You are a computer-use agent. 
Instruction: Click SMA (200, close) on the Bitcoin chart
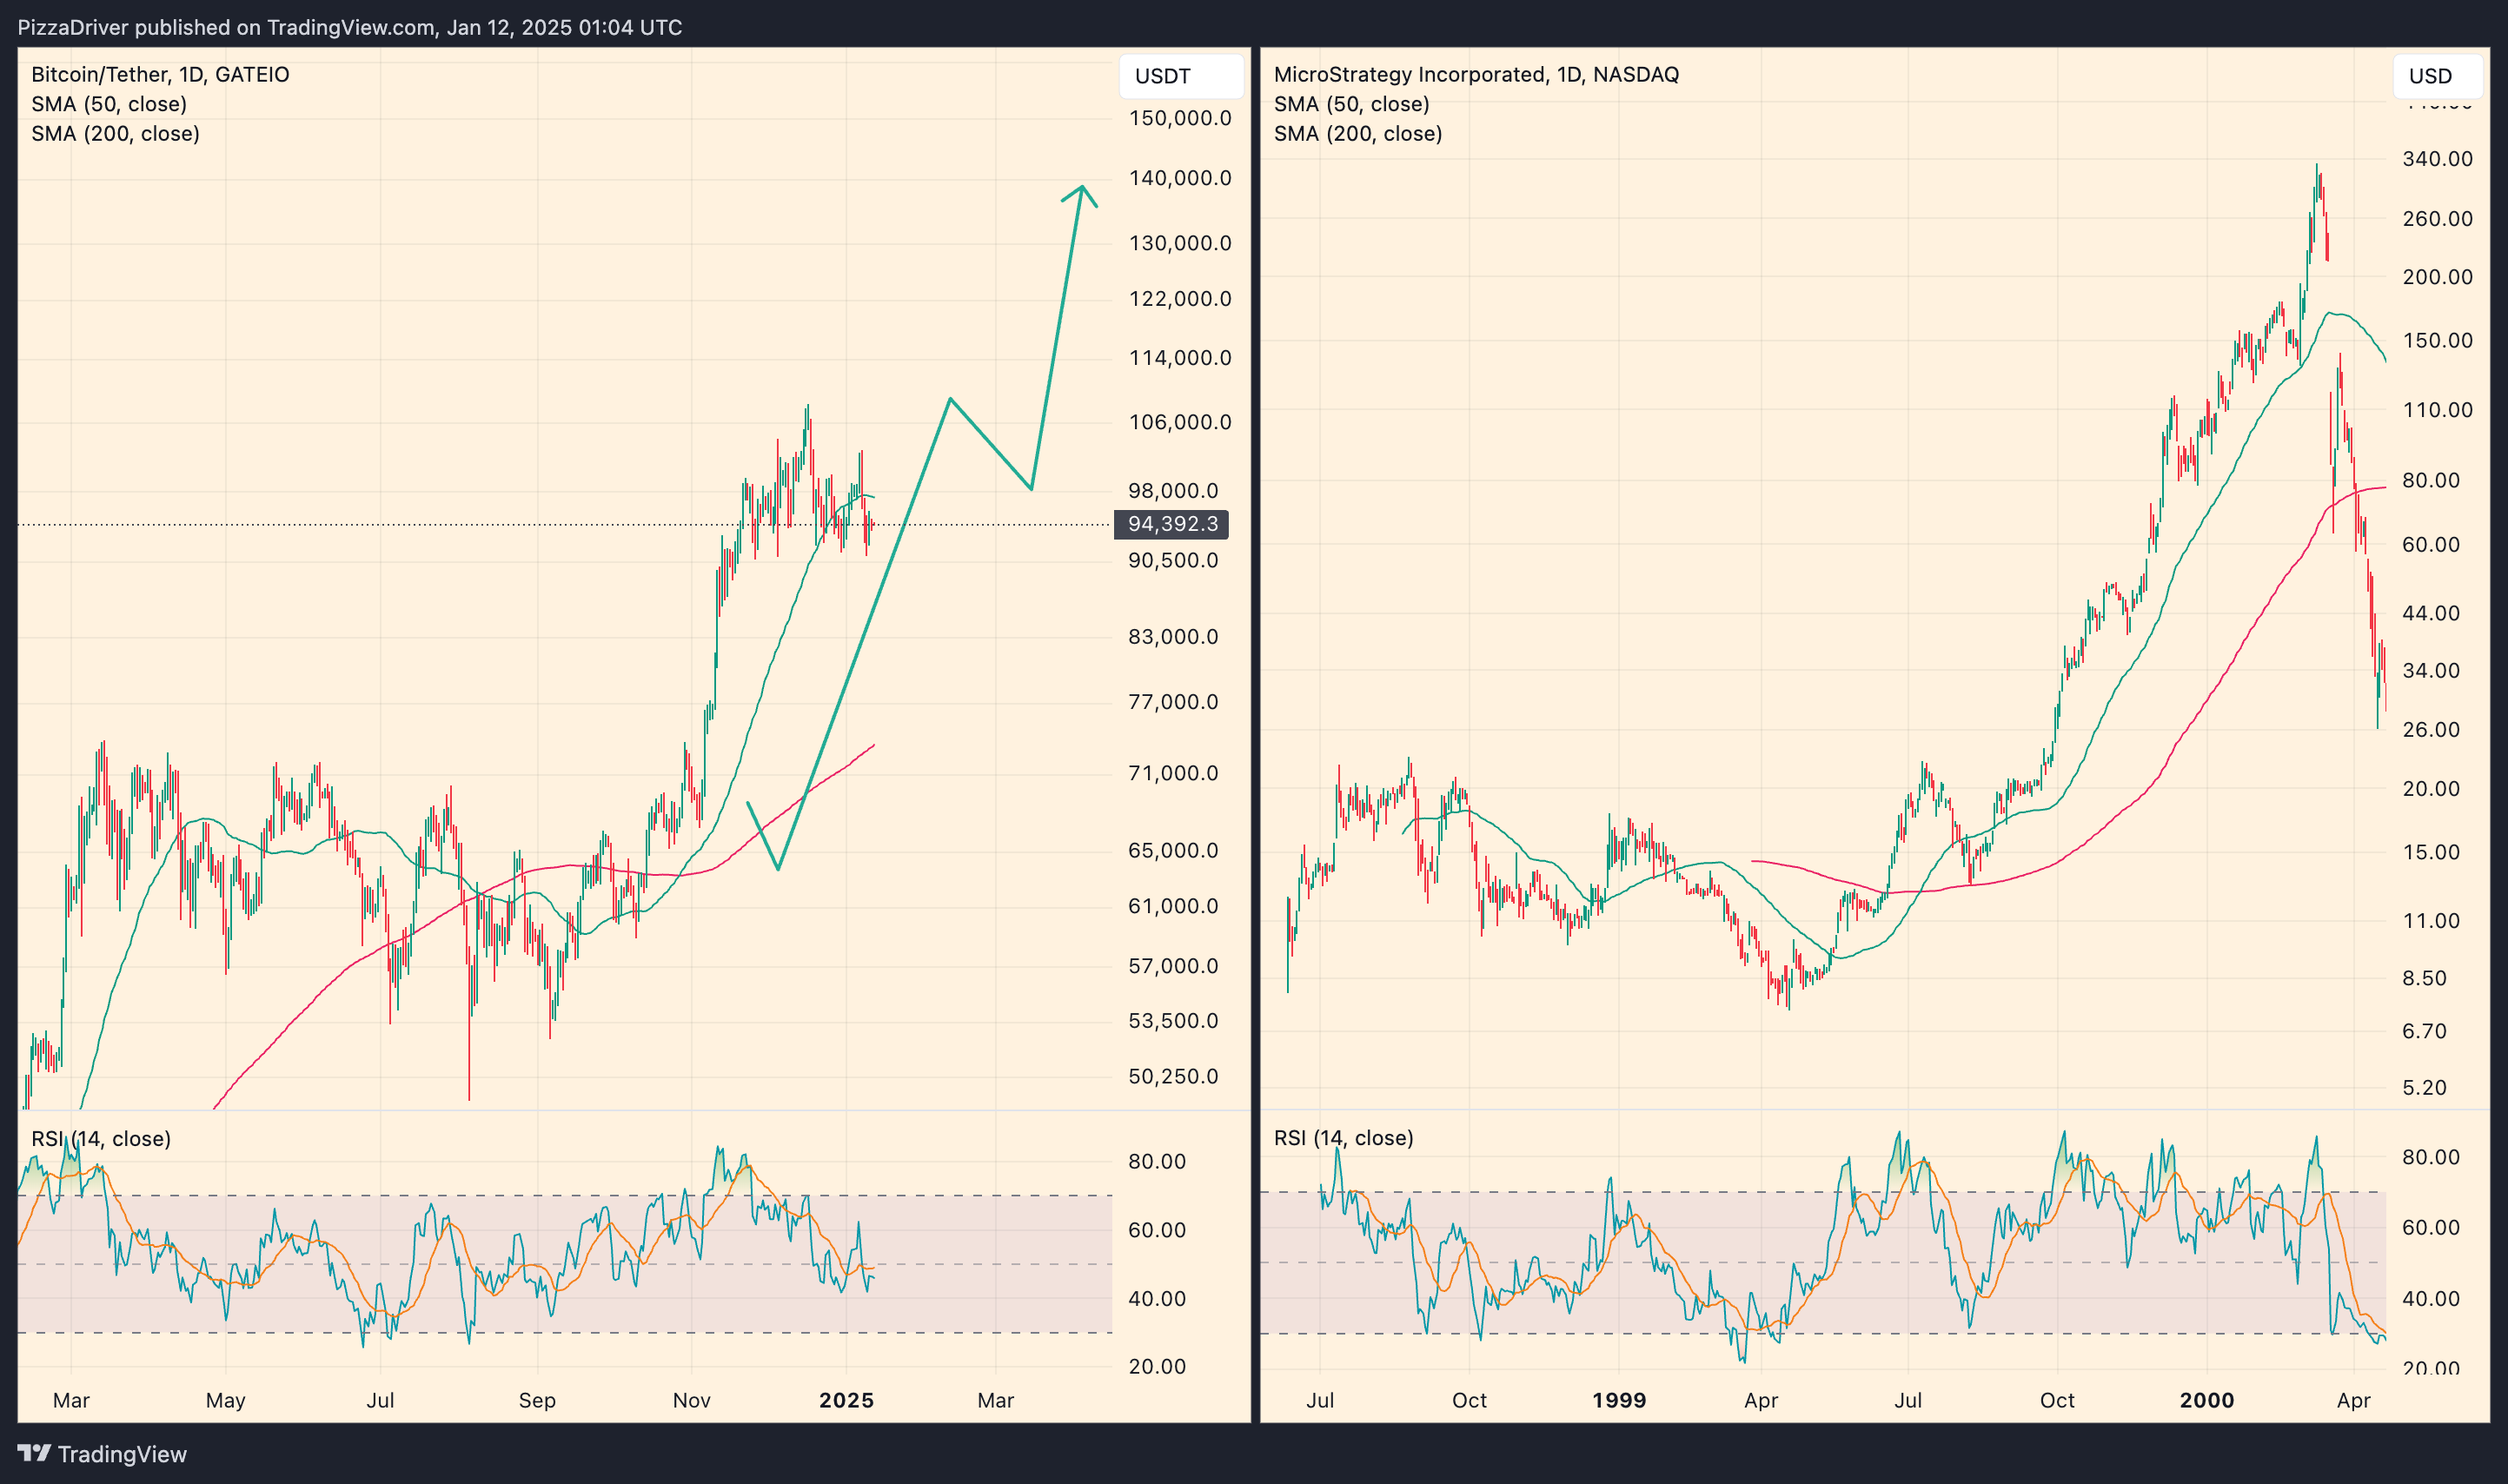[x=115, y=133]
